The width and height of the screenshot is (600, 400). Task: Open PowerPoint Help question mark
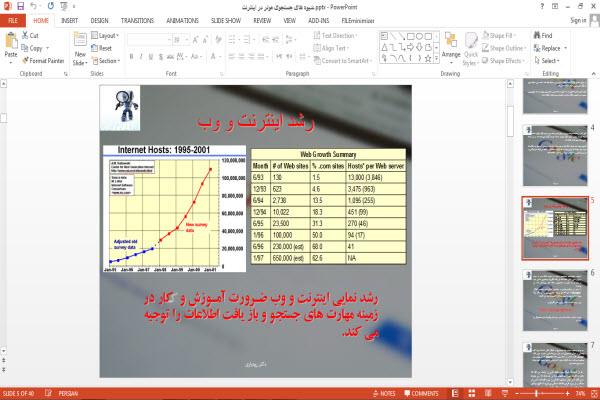542,7
